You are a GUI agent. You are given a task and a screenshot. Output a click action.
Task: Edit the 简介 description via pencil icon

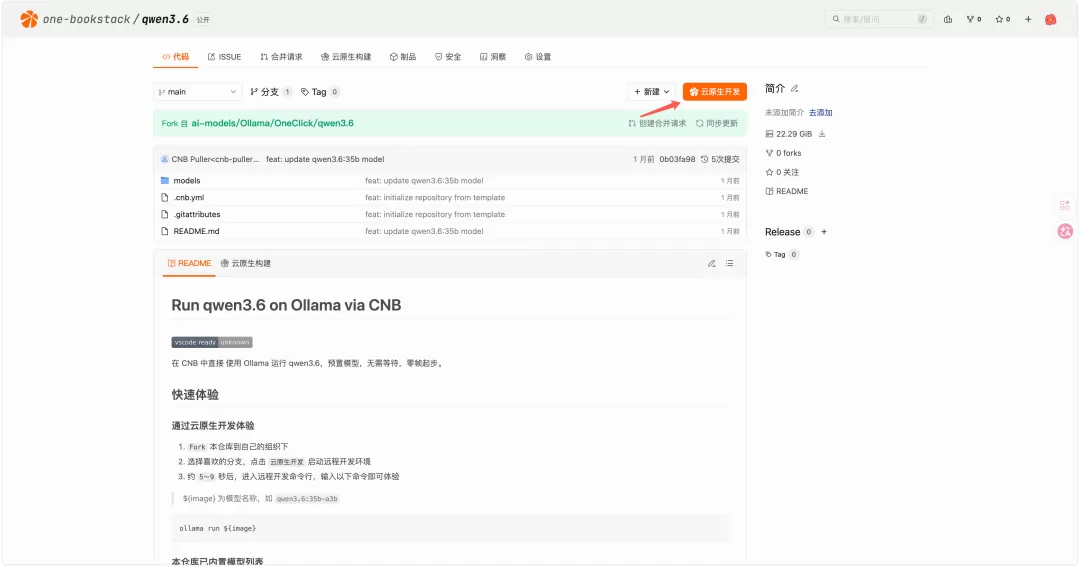(x=795, y=88)
